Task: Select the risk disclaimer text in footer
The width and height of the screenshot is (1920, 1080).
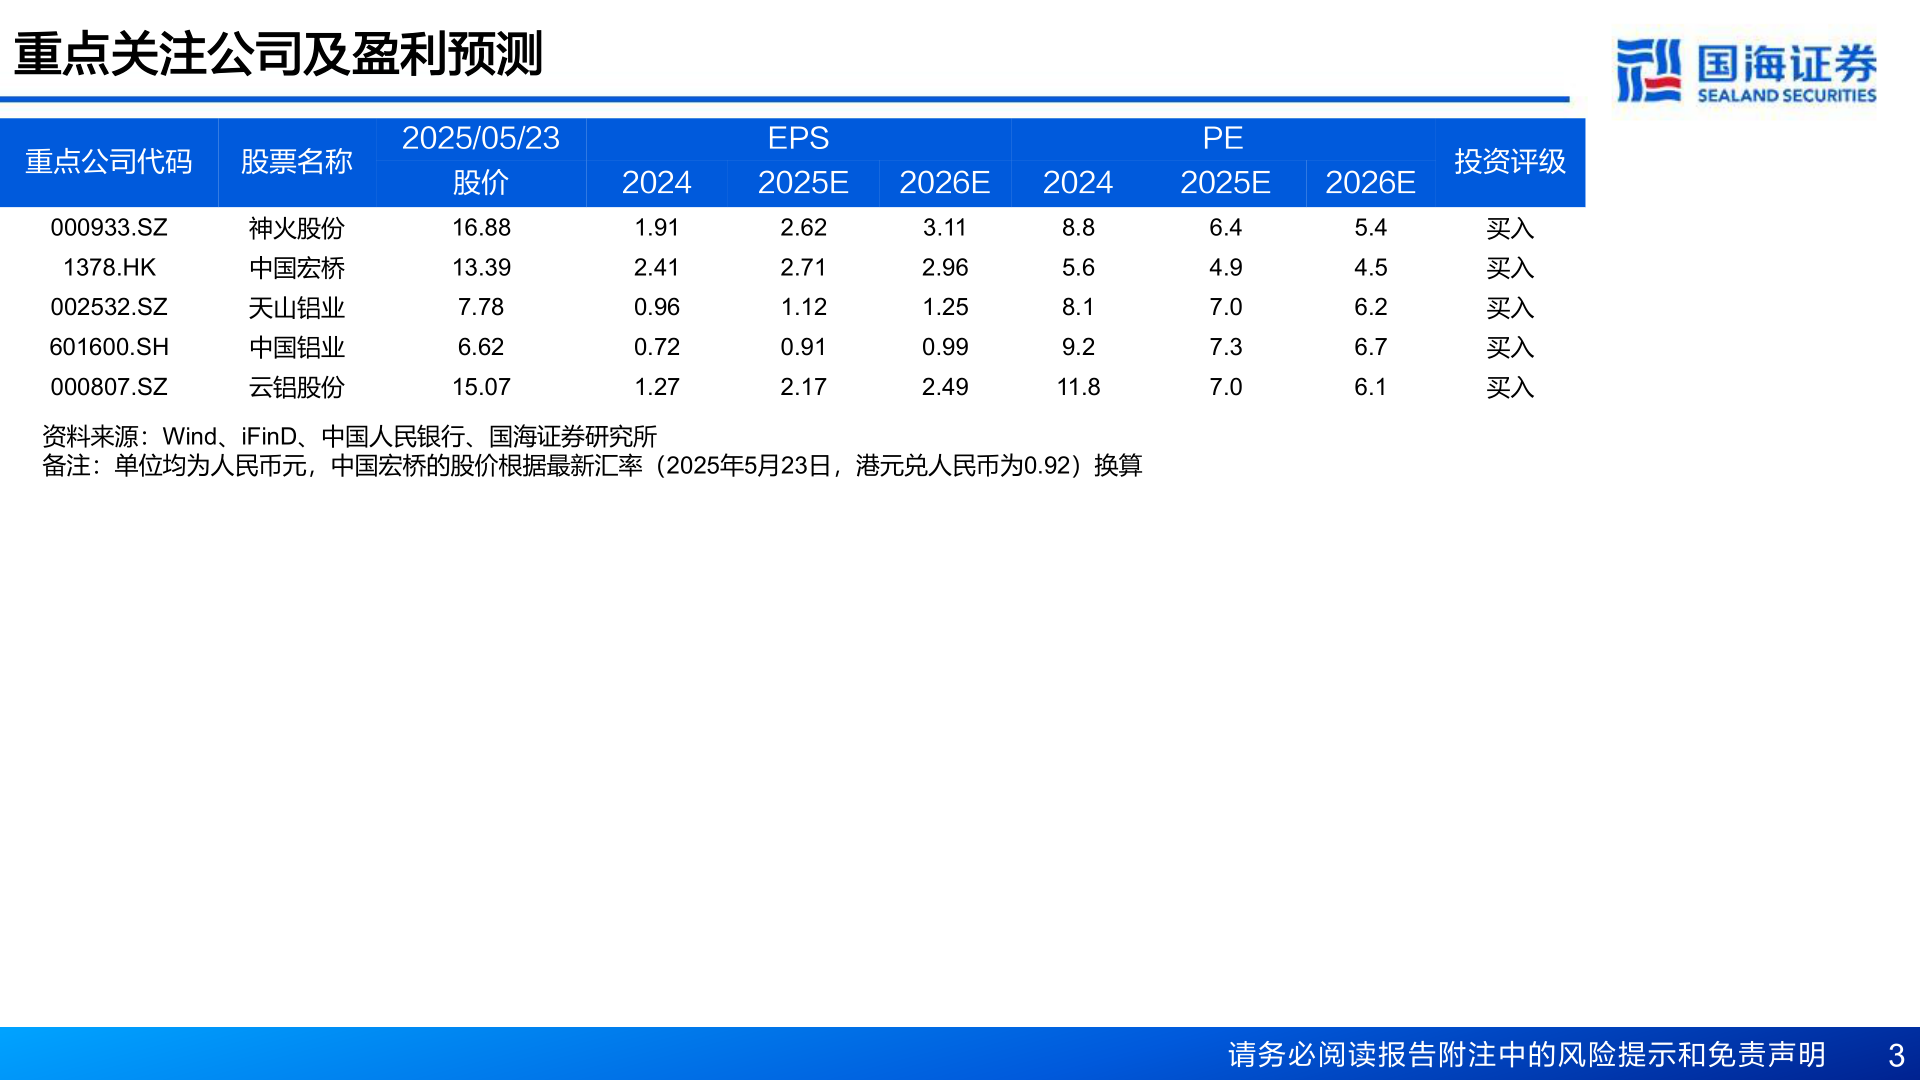Action: click(x=1527, y=1052)
